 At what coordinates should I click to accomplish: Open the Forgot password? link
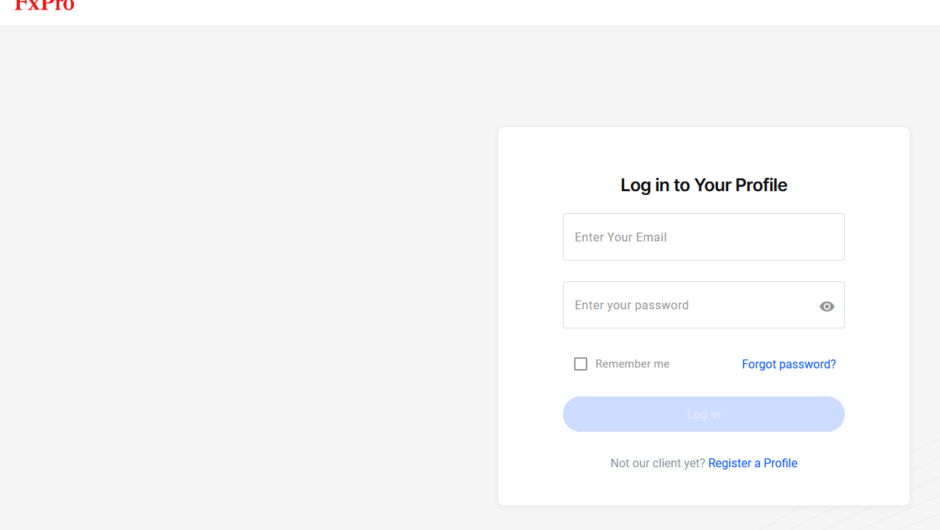tap(788, 364)
